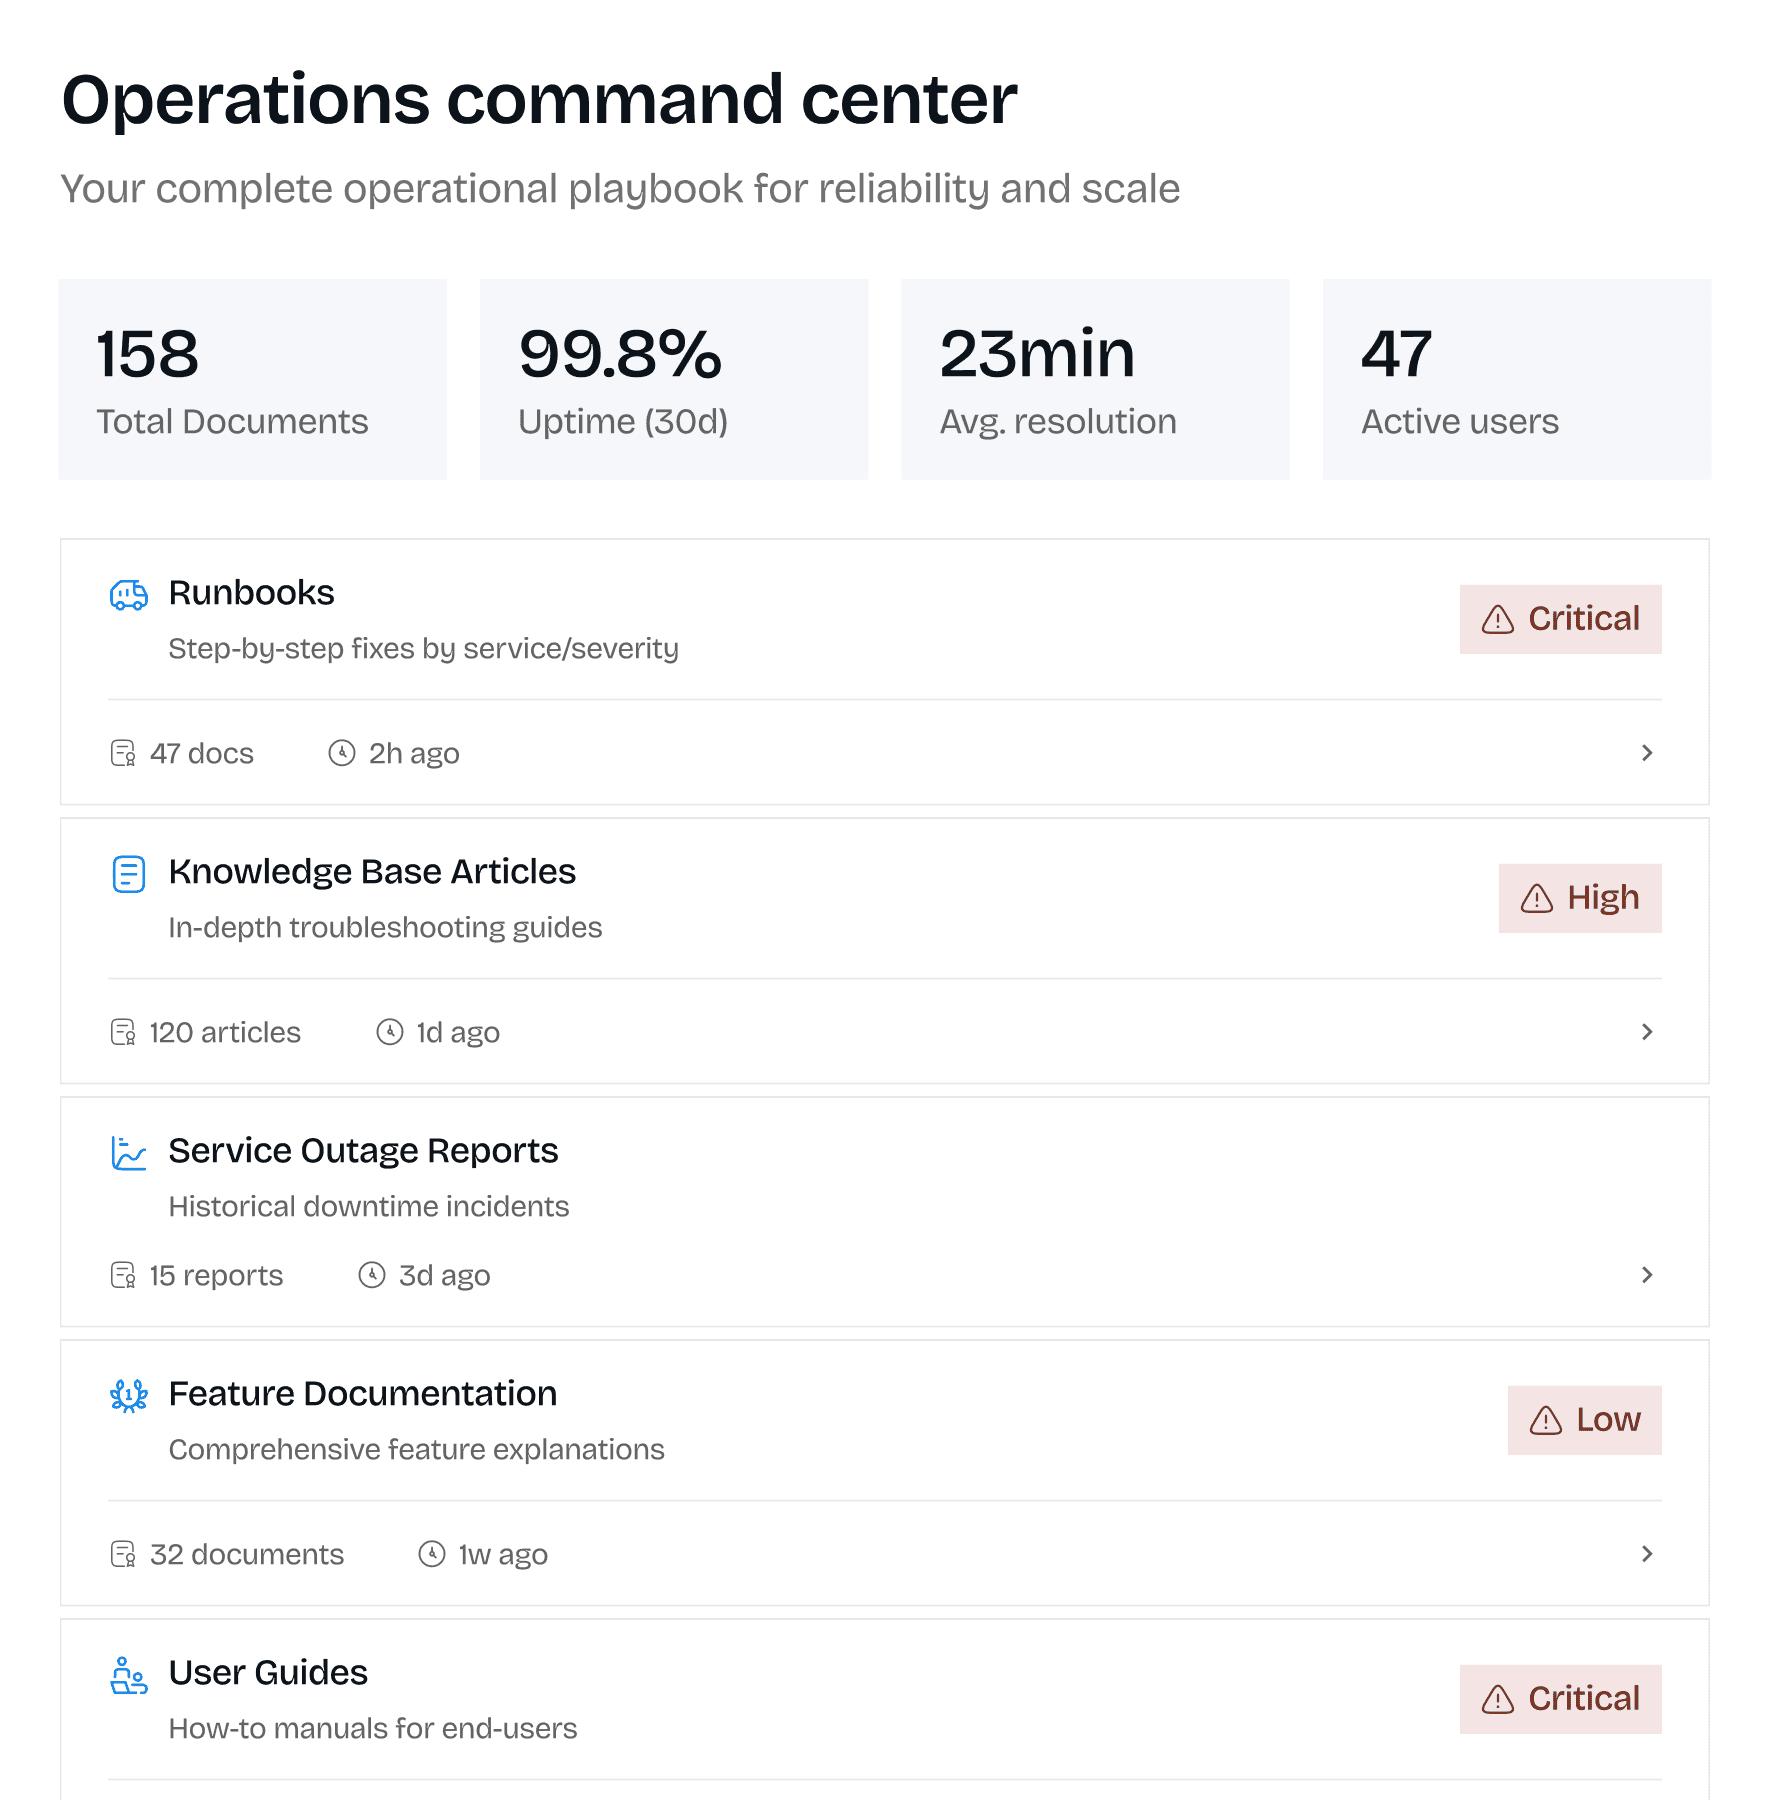Viewport: 1770px width, 1800px height.
Task: Click the document icon beside 47 docs
Action: [x=122, y=753]
